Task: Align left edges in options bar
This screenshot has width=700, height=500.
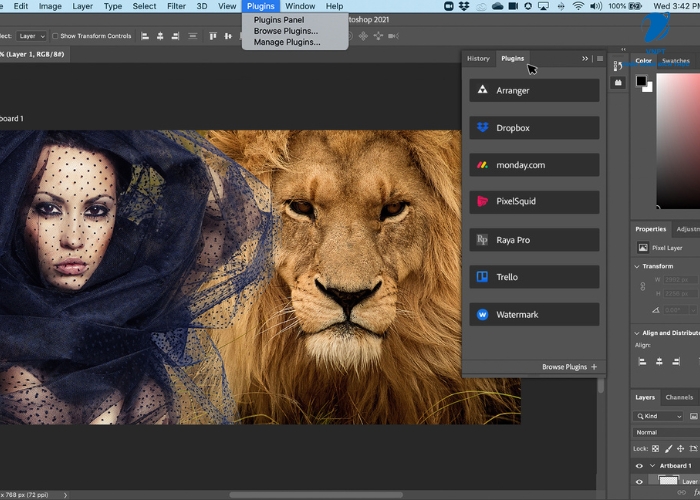Action: pyautogui.click(x=145, y=36)
